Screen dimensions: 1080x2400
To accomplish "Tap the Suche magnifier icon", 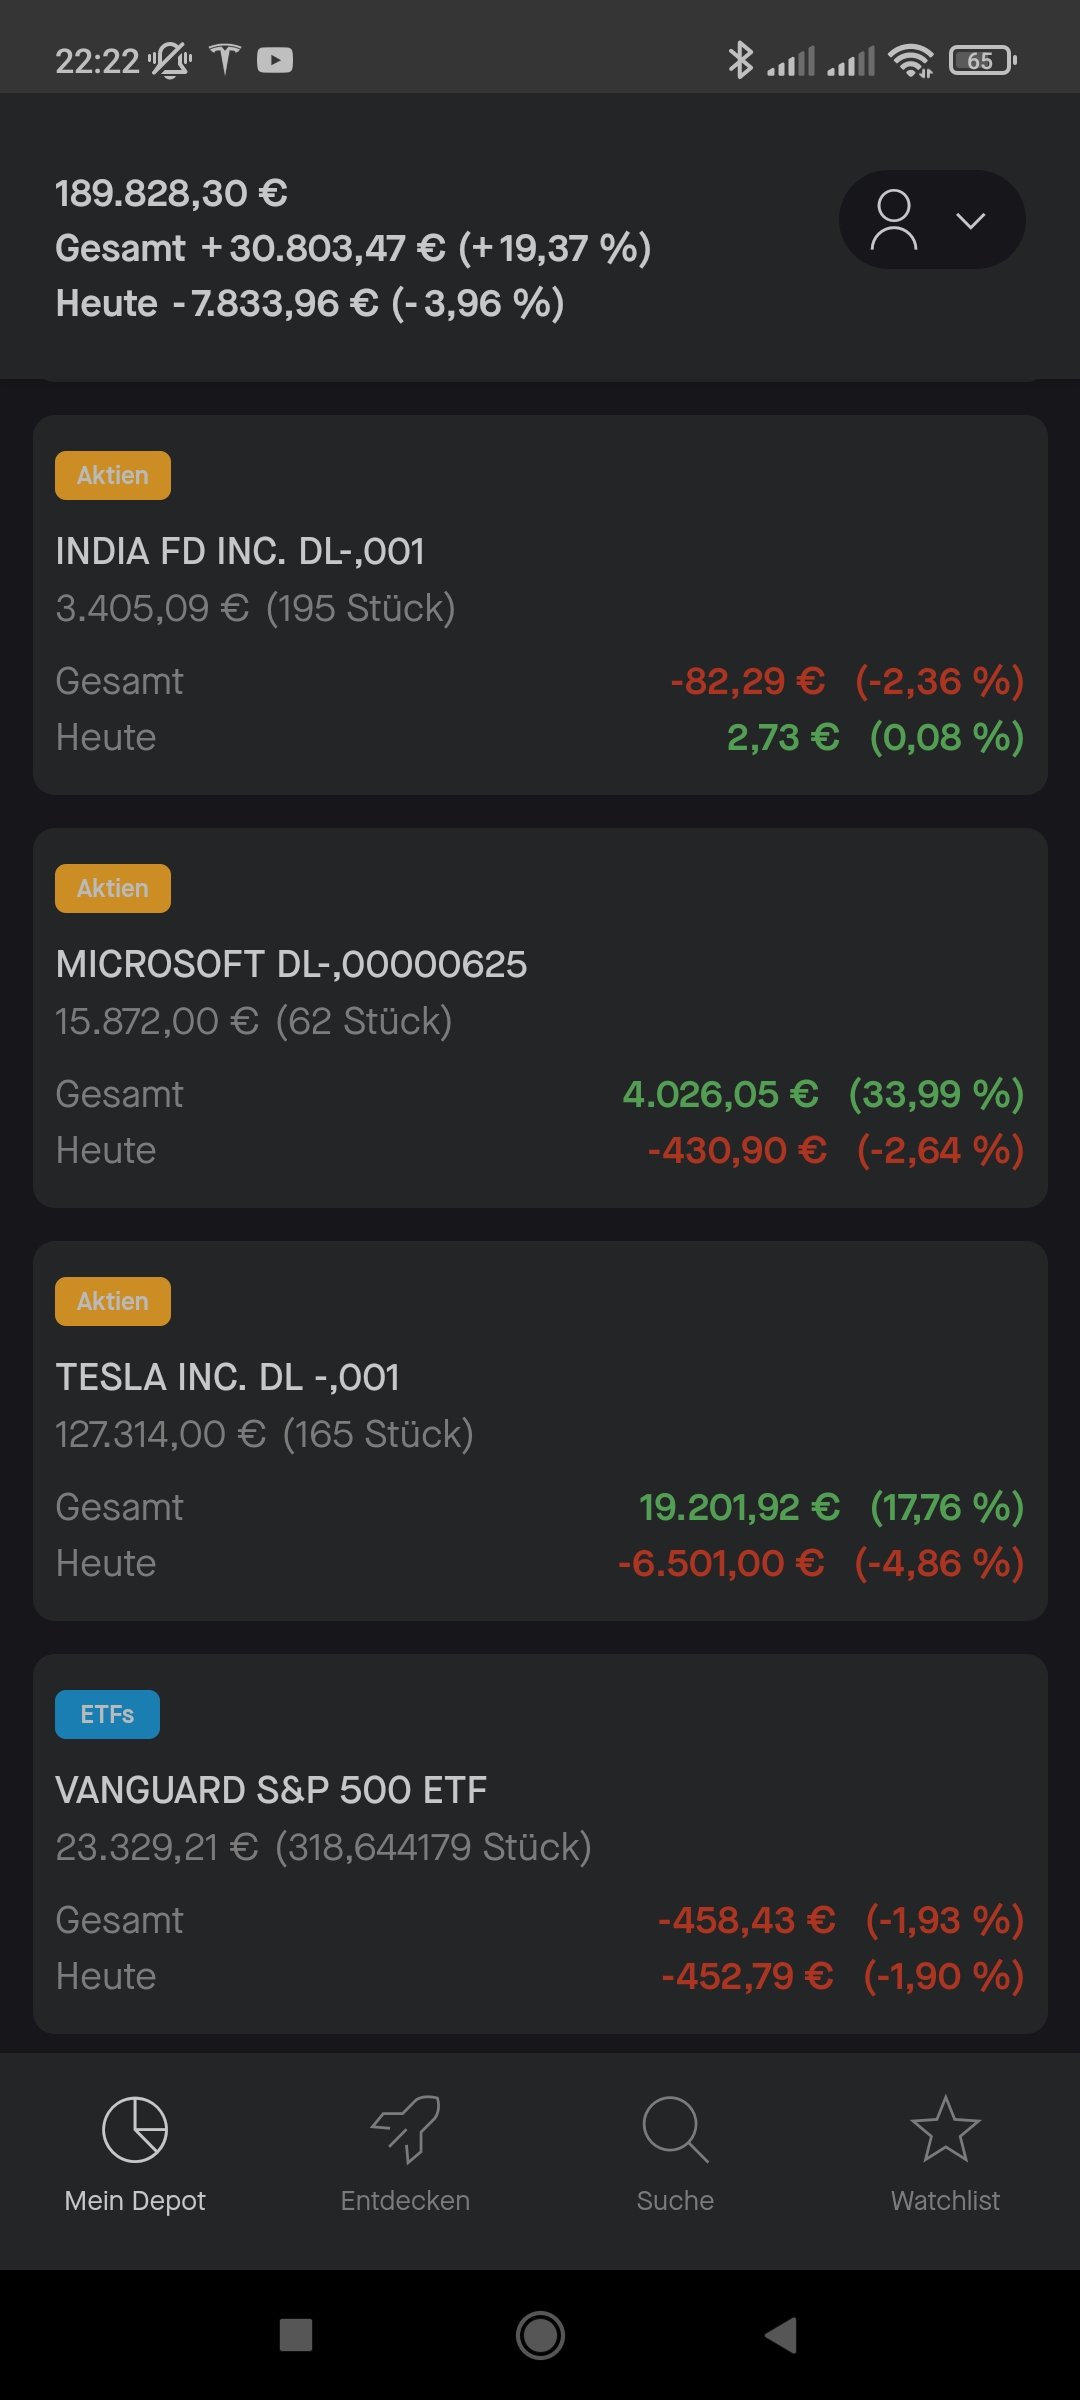I will (x=675, y=2129).
